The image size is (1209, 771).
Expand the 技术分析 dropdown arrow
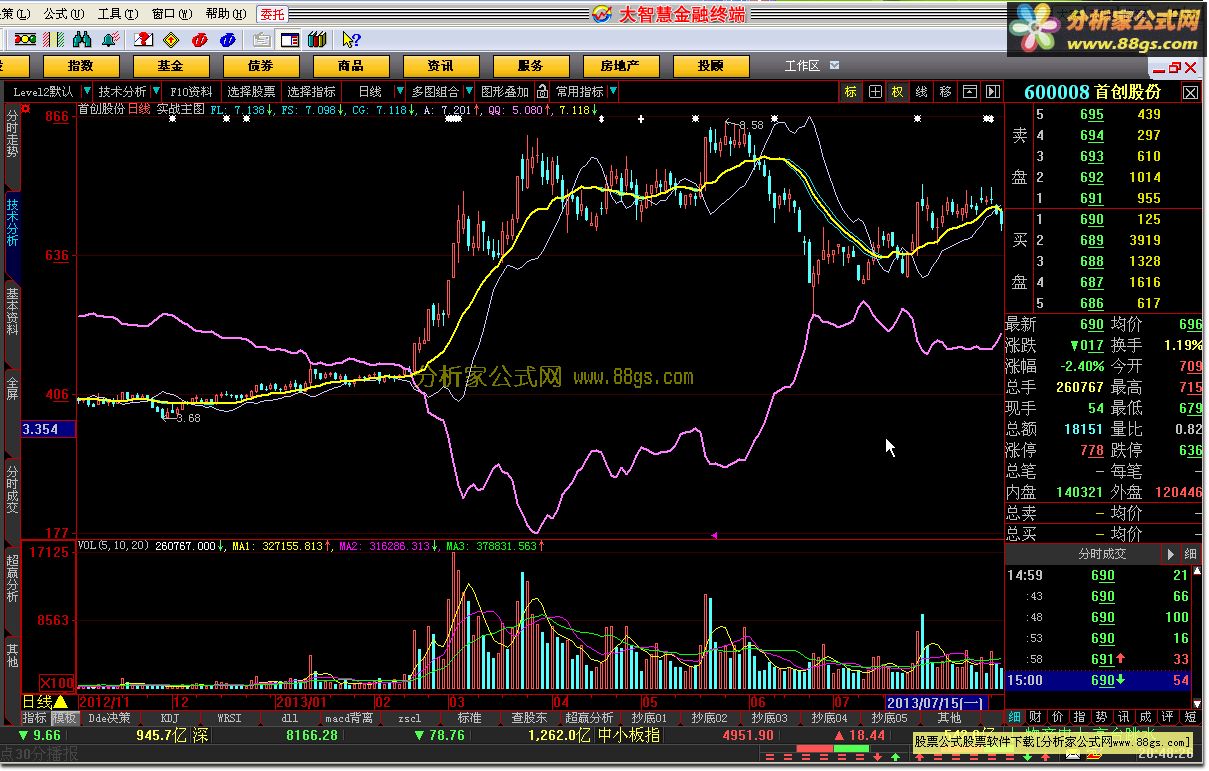click(x=156, y=91)
